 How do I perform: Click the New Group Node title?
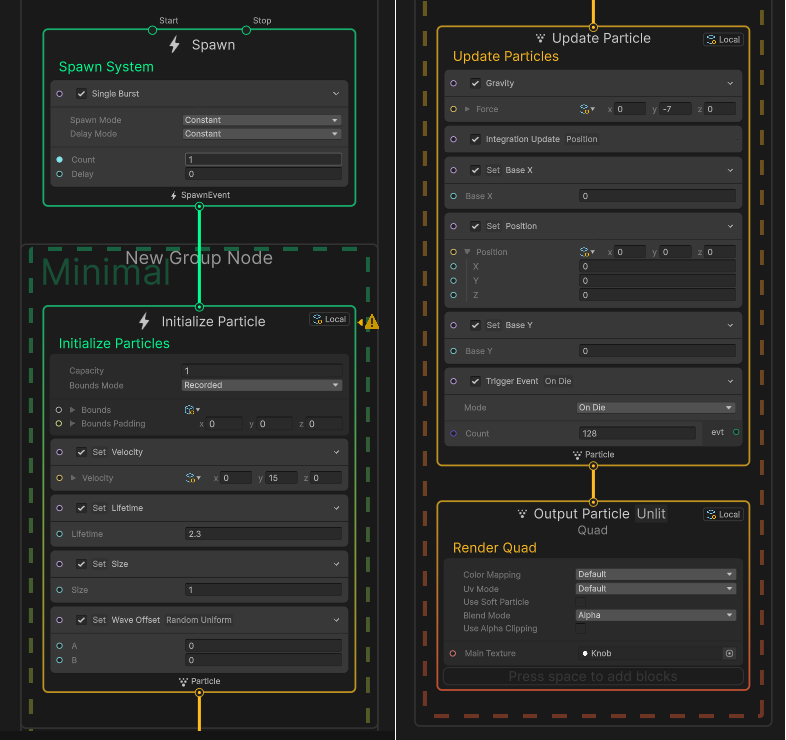[x=199, y=258]
